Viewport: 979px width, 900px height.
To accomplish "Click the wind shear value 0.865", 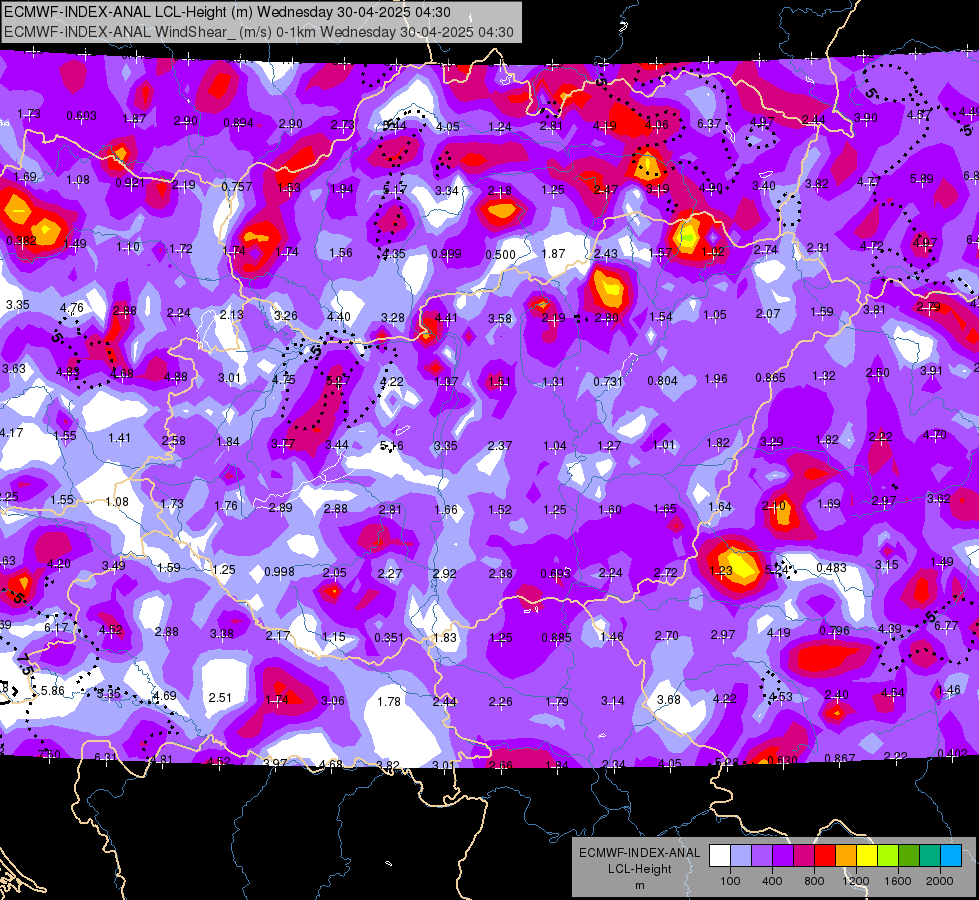I will 770,378.
